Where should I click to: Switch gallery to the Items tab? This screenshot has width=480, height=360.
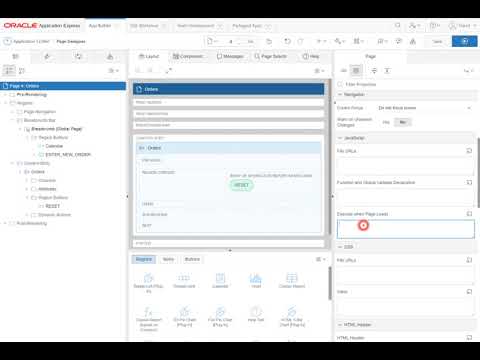[x=168, y=259]
